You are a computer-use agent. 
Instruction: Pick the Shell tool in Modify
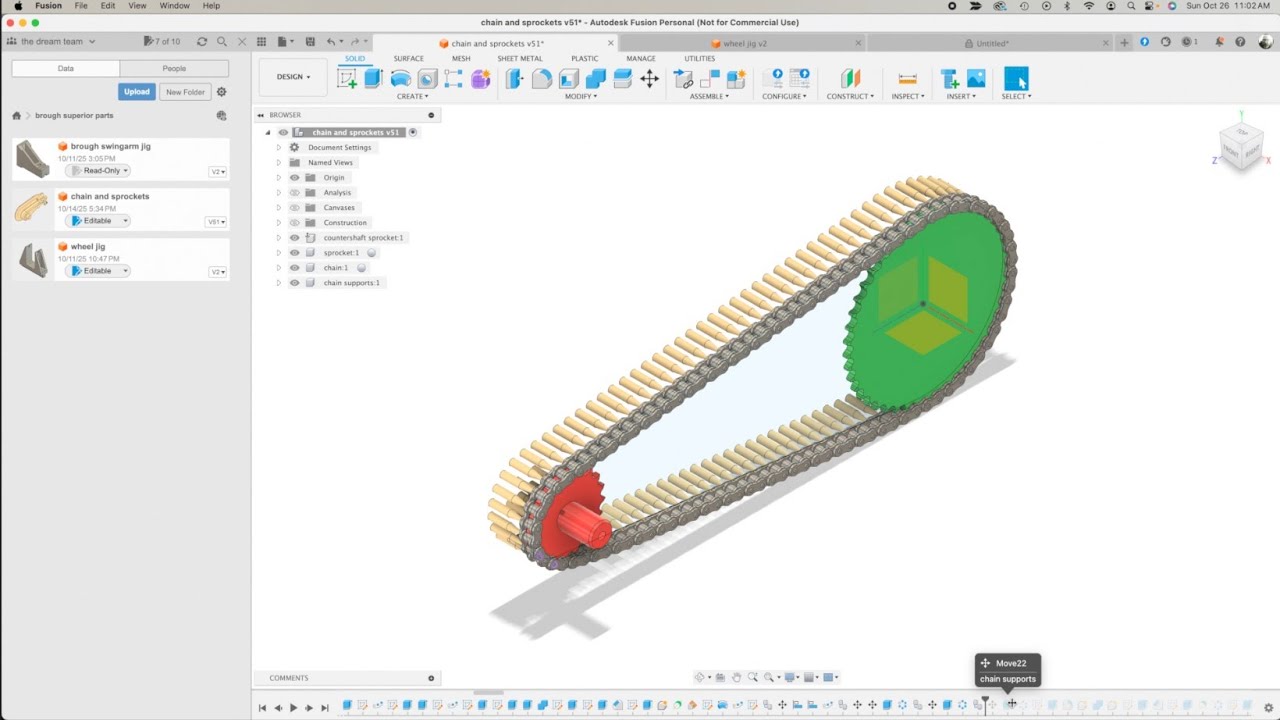click(x=568, y=79)
